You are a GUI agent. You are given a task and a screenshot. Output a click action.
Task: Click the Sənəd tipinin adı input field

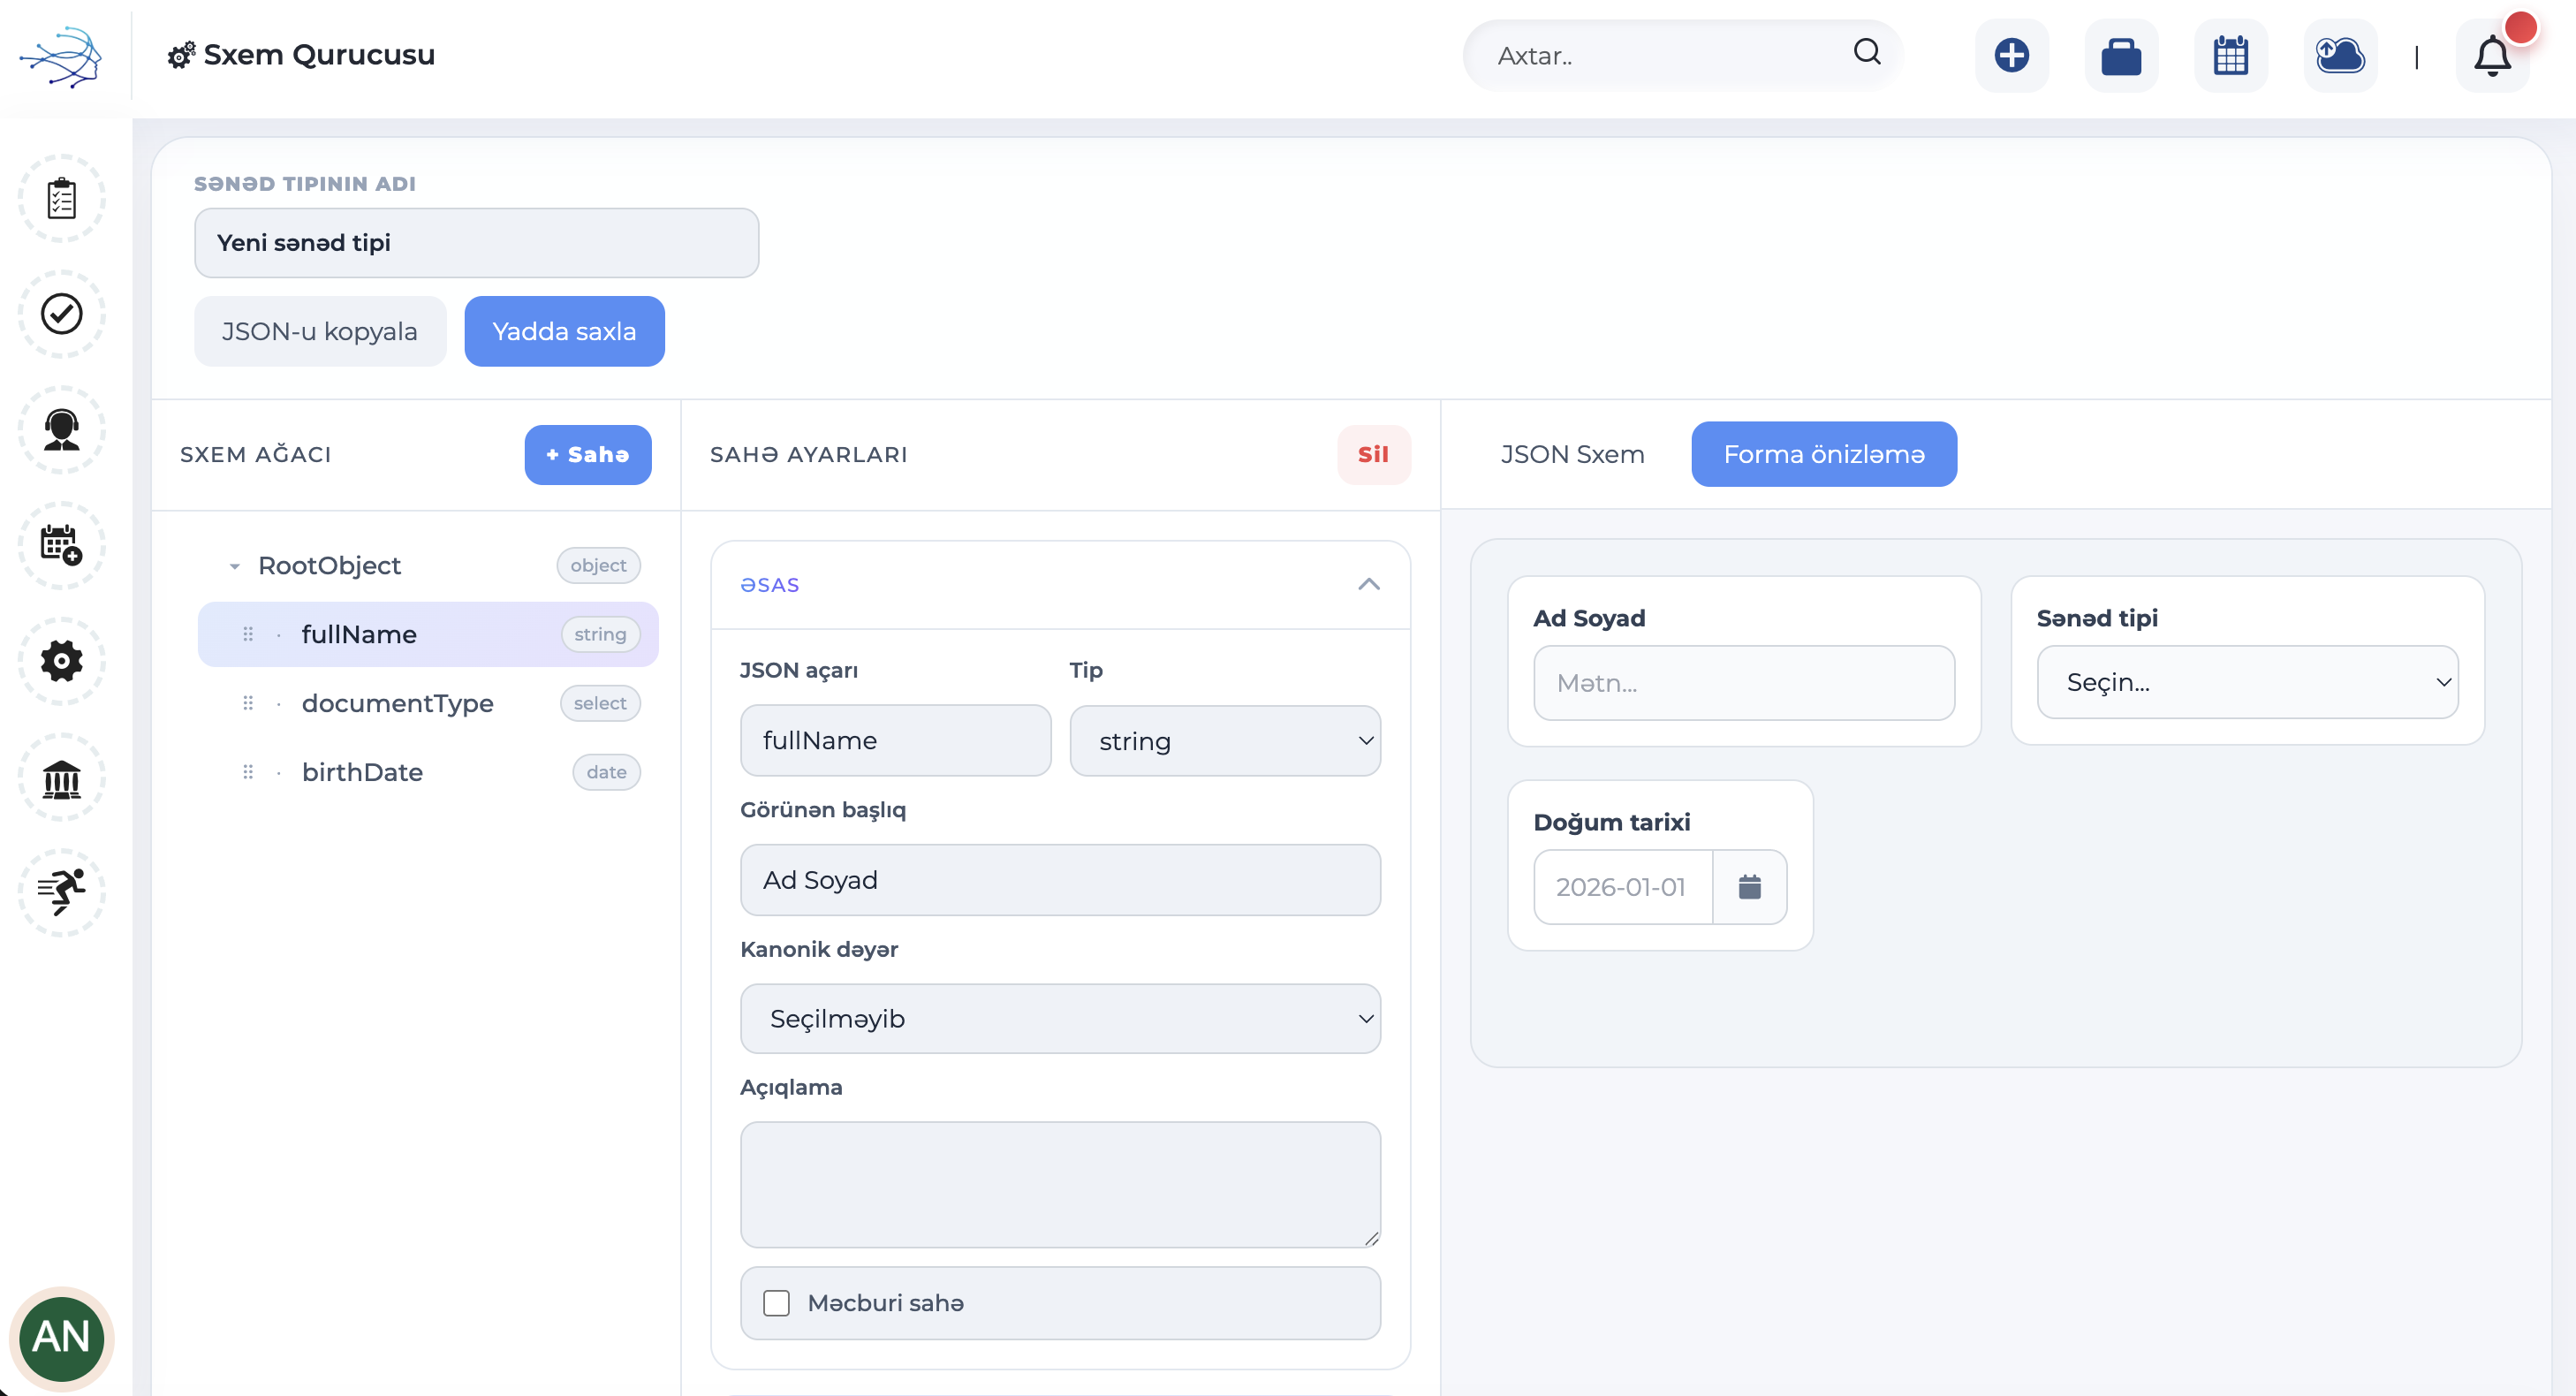pos(476,243)
